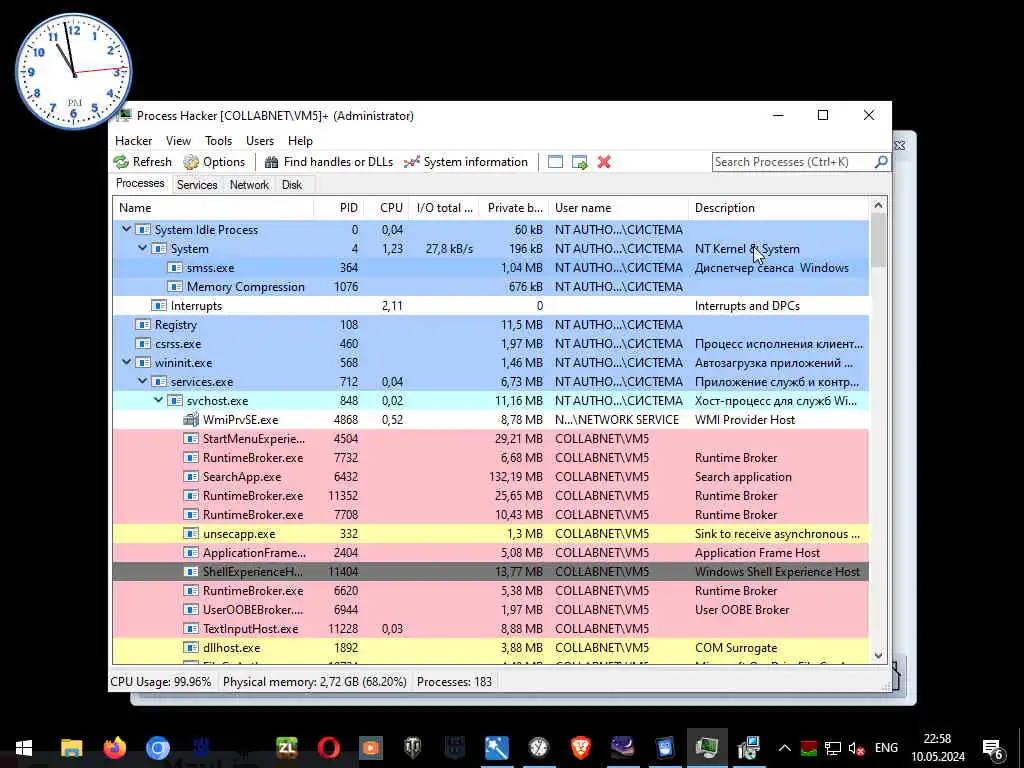
Task: Open Firefox from the taskbar
Action: [115, 748]
